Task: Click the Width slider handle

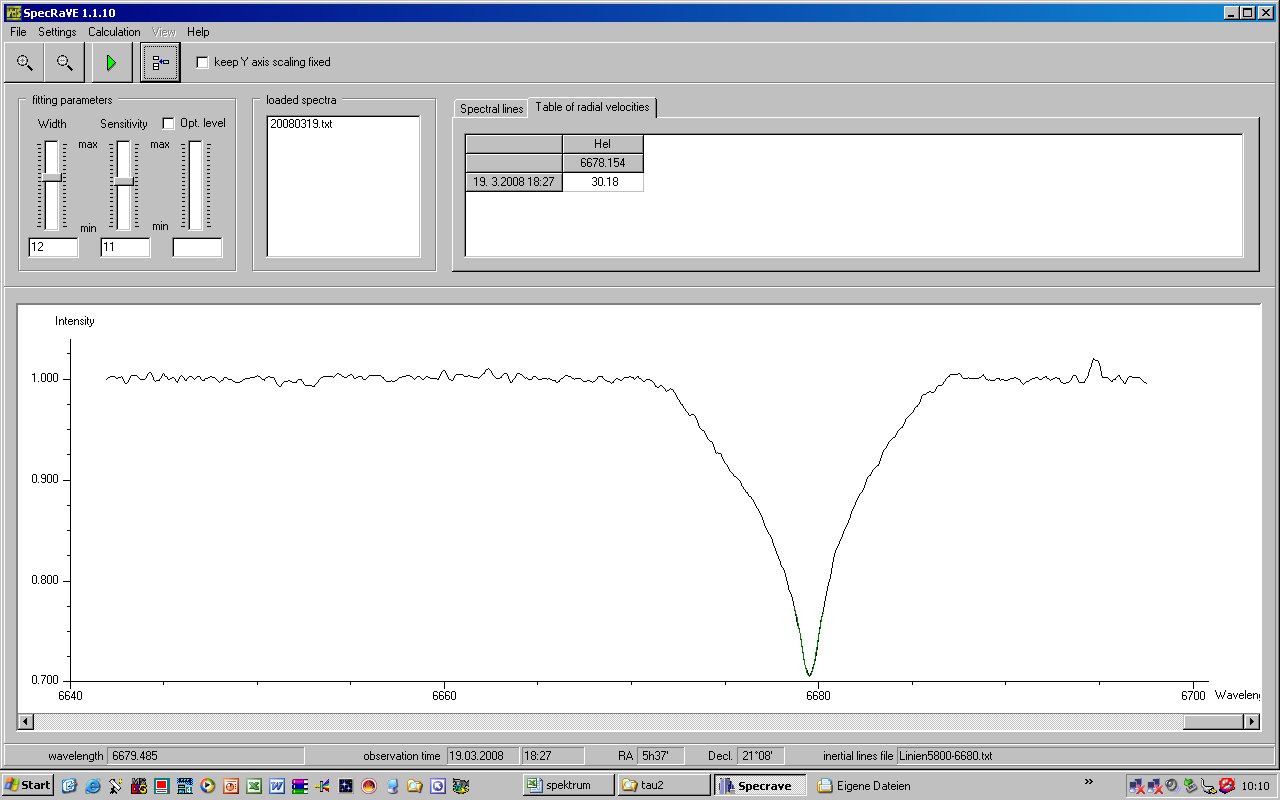Action: coord(51,177)
